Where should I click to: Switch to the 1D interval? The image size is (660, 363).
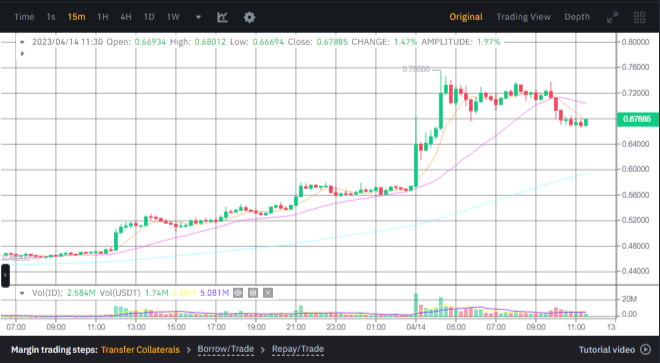click(x=149, y=17)
